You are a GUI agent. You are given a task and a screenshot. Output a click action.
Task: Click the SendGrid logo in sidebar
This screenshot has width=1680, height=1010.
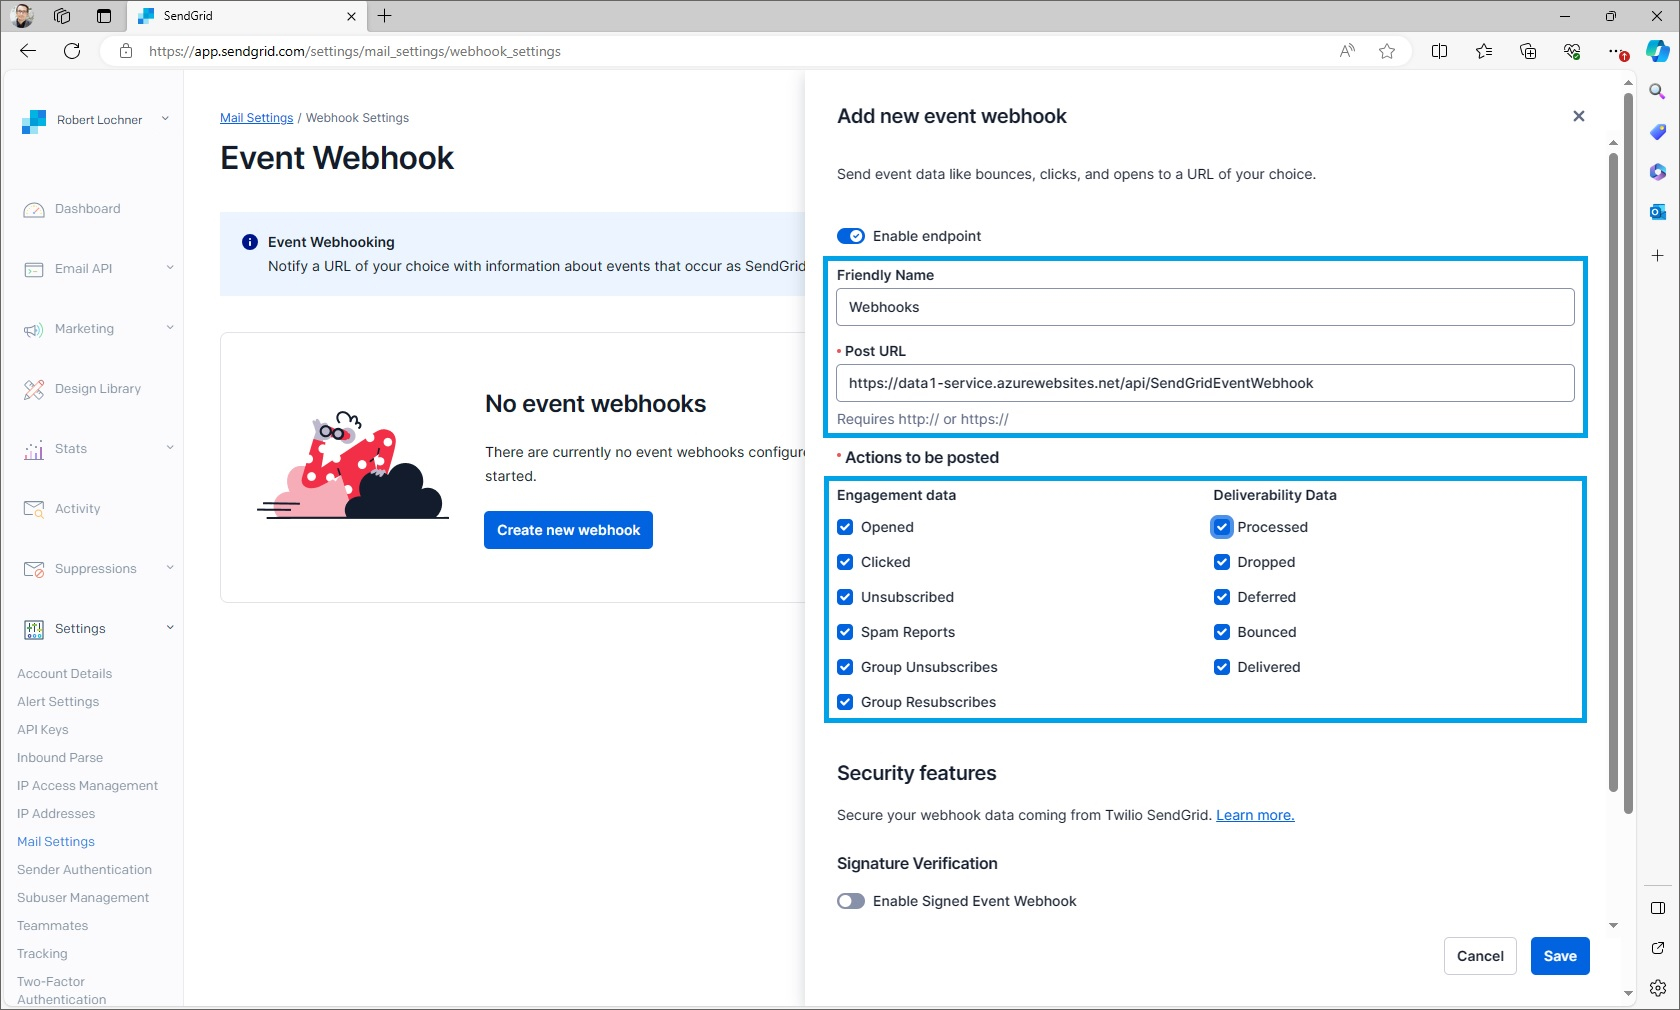coord(34,122)
